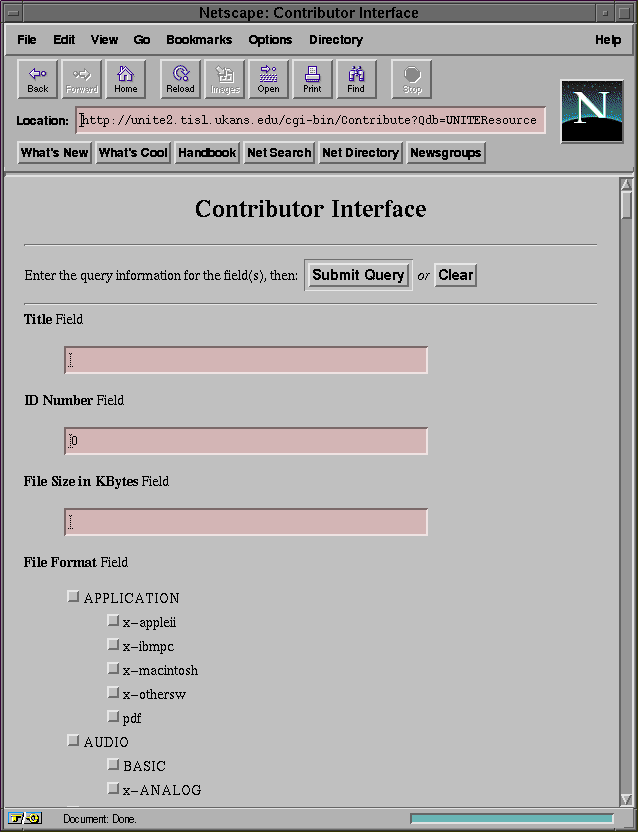Click the Images toolbar icon

pos(225,79)
